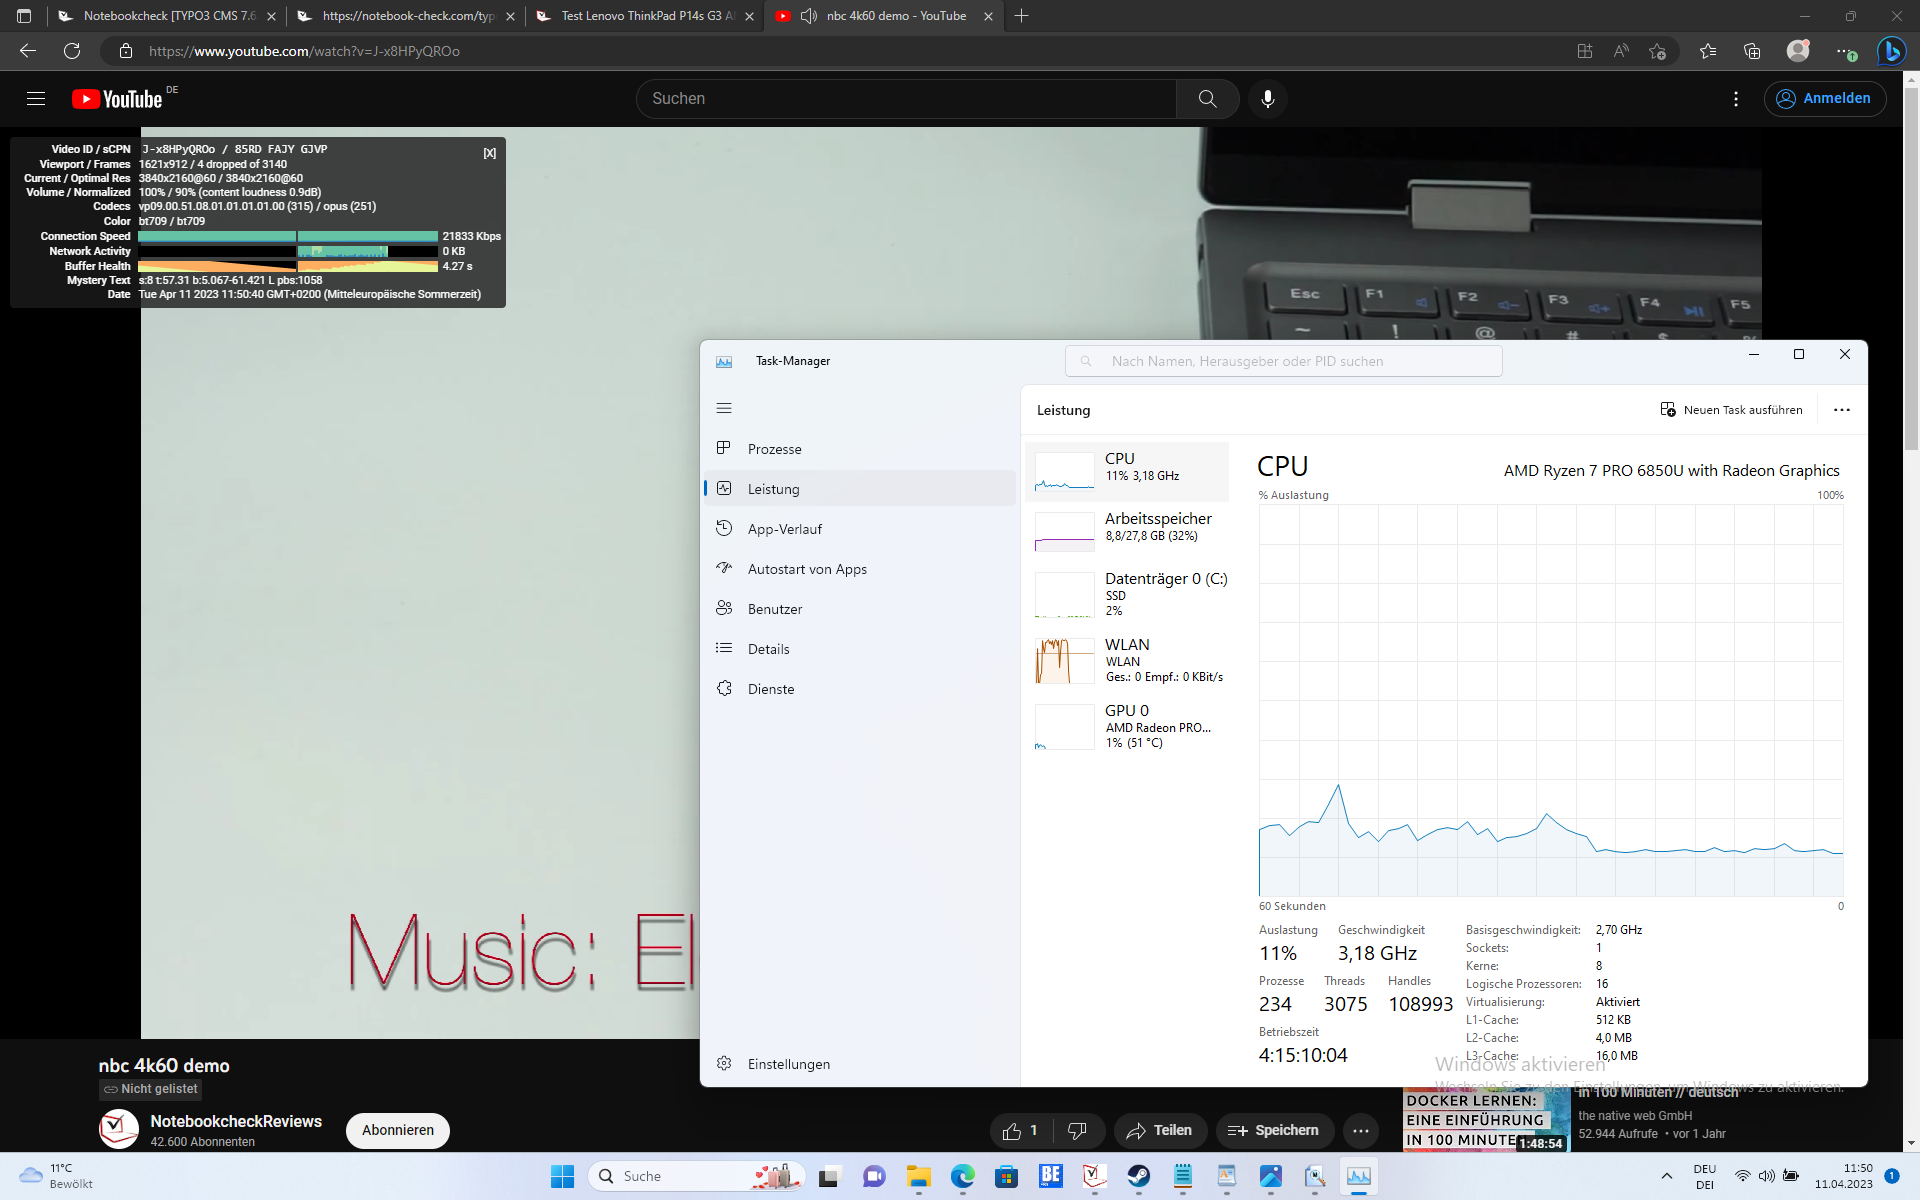Viewport: 1920px width, 1200px height.
Task: Click Anmelden sign-in button
Action: coord(1825,98)
